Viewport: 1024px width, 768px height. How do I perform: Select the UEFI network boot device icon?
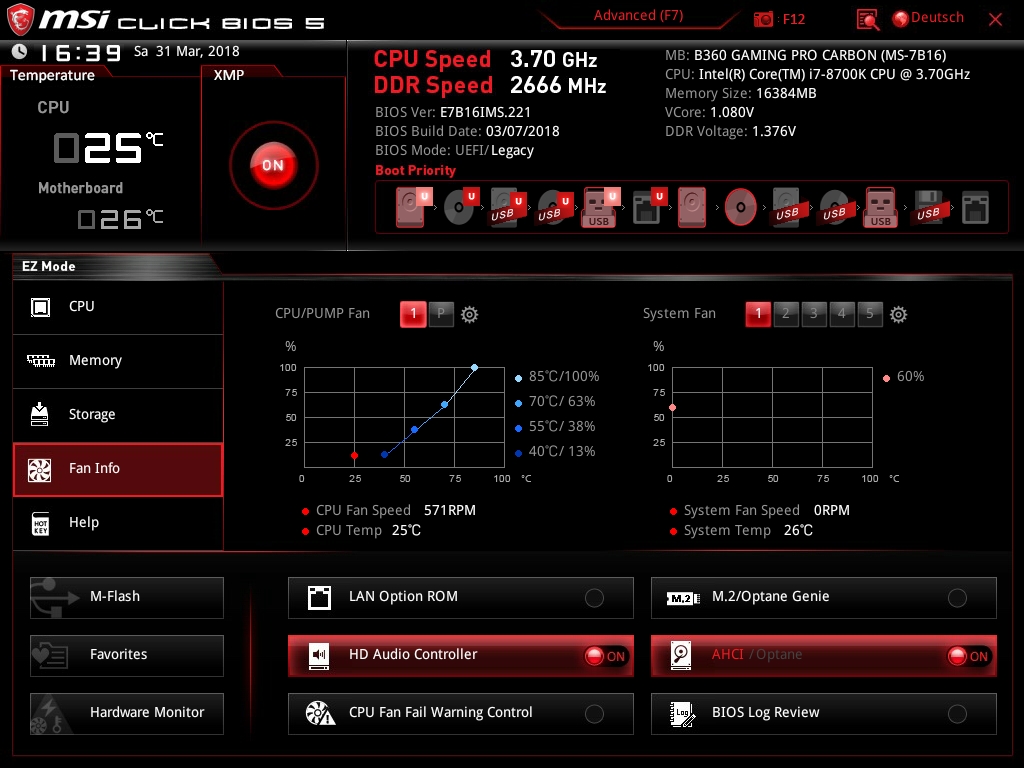pos(649,207)
